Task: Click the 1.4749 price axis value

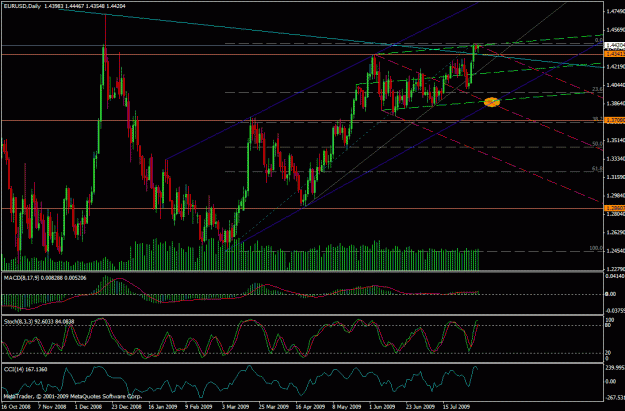Action: tap(615, 12)
